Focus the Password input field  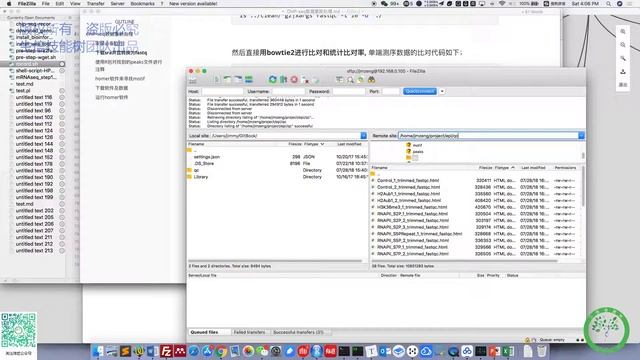point(349,91)
